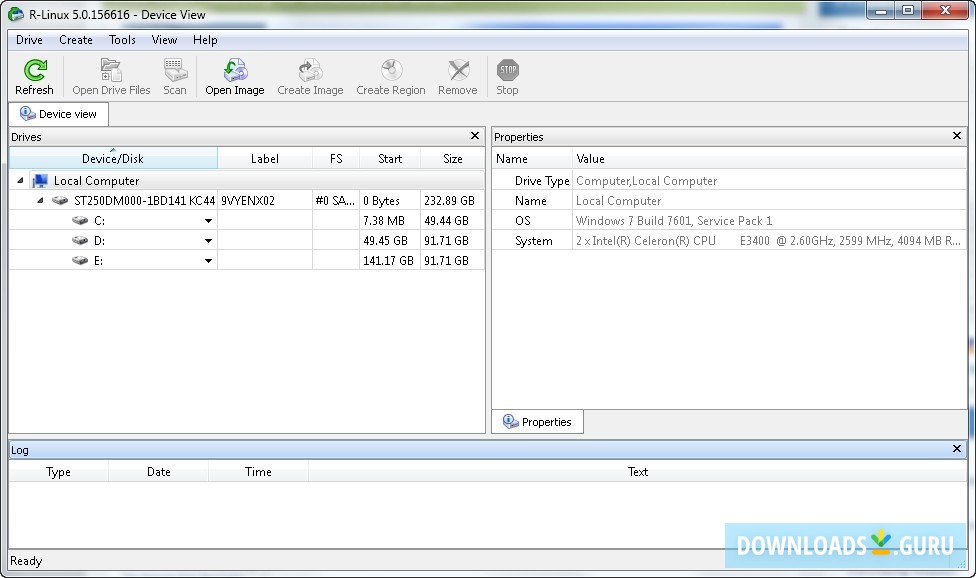This screenshot has width=976, height=578.
Task: Click the Log Text column header
Action: [x=637, y=472]
